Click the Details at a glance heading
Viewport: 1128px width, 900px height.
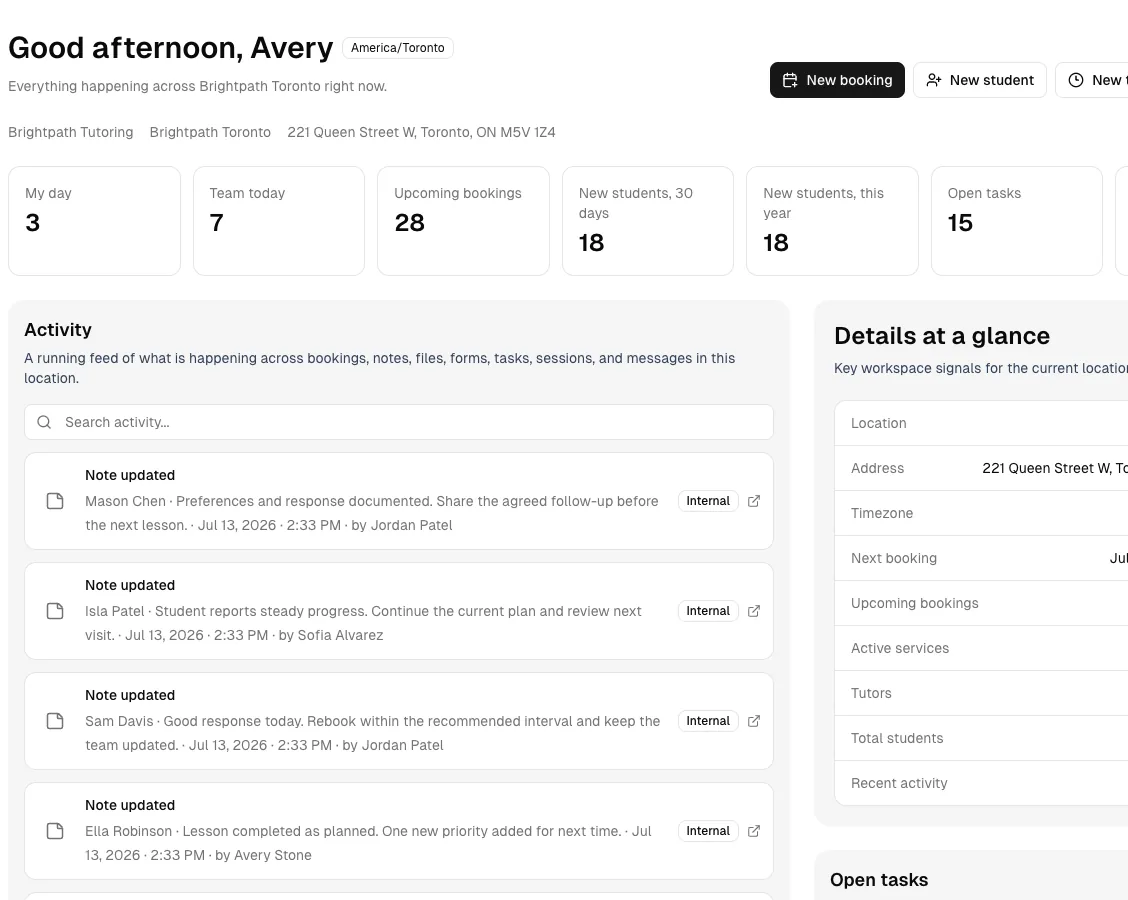tap(942, 336)
